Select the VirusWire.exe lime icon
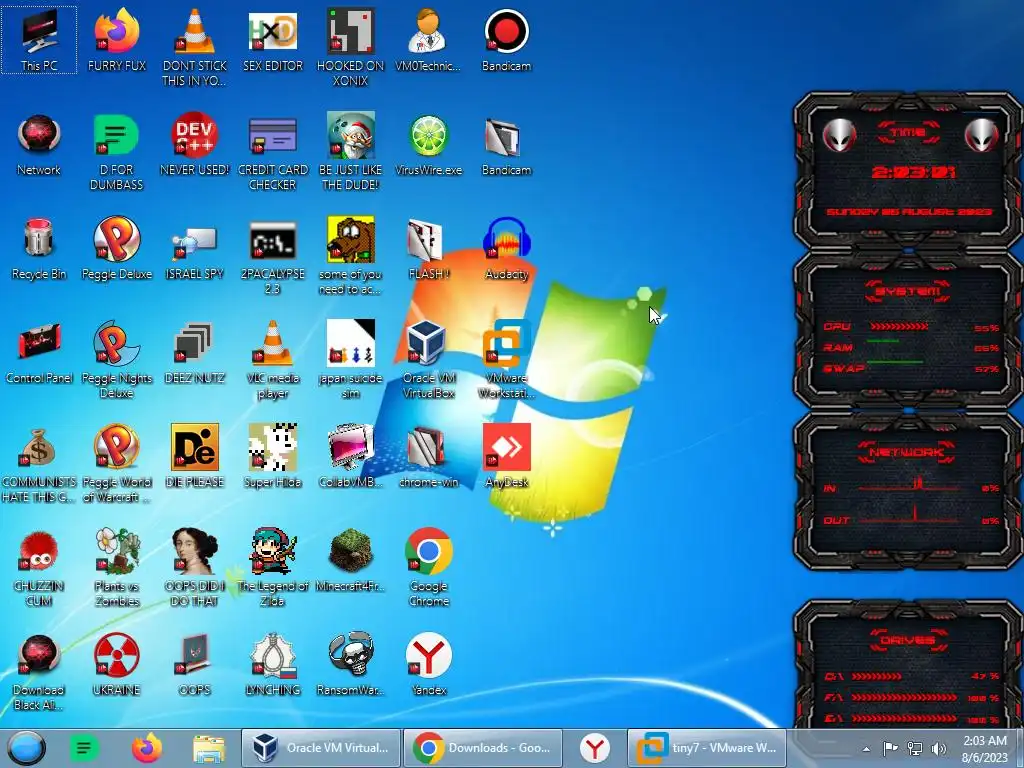This screenshot has height=768, width=1024. point(428,144)
